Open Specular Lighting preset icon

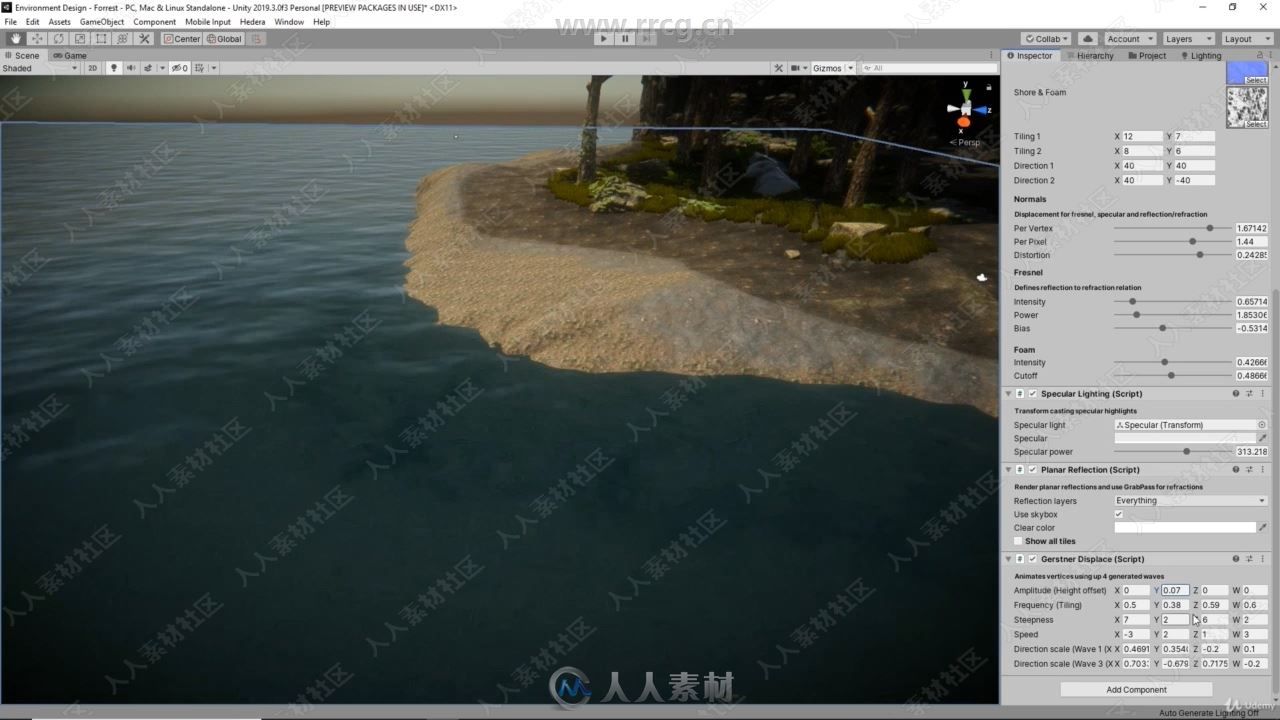[1249, 394]
